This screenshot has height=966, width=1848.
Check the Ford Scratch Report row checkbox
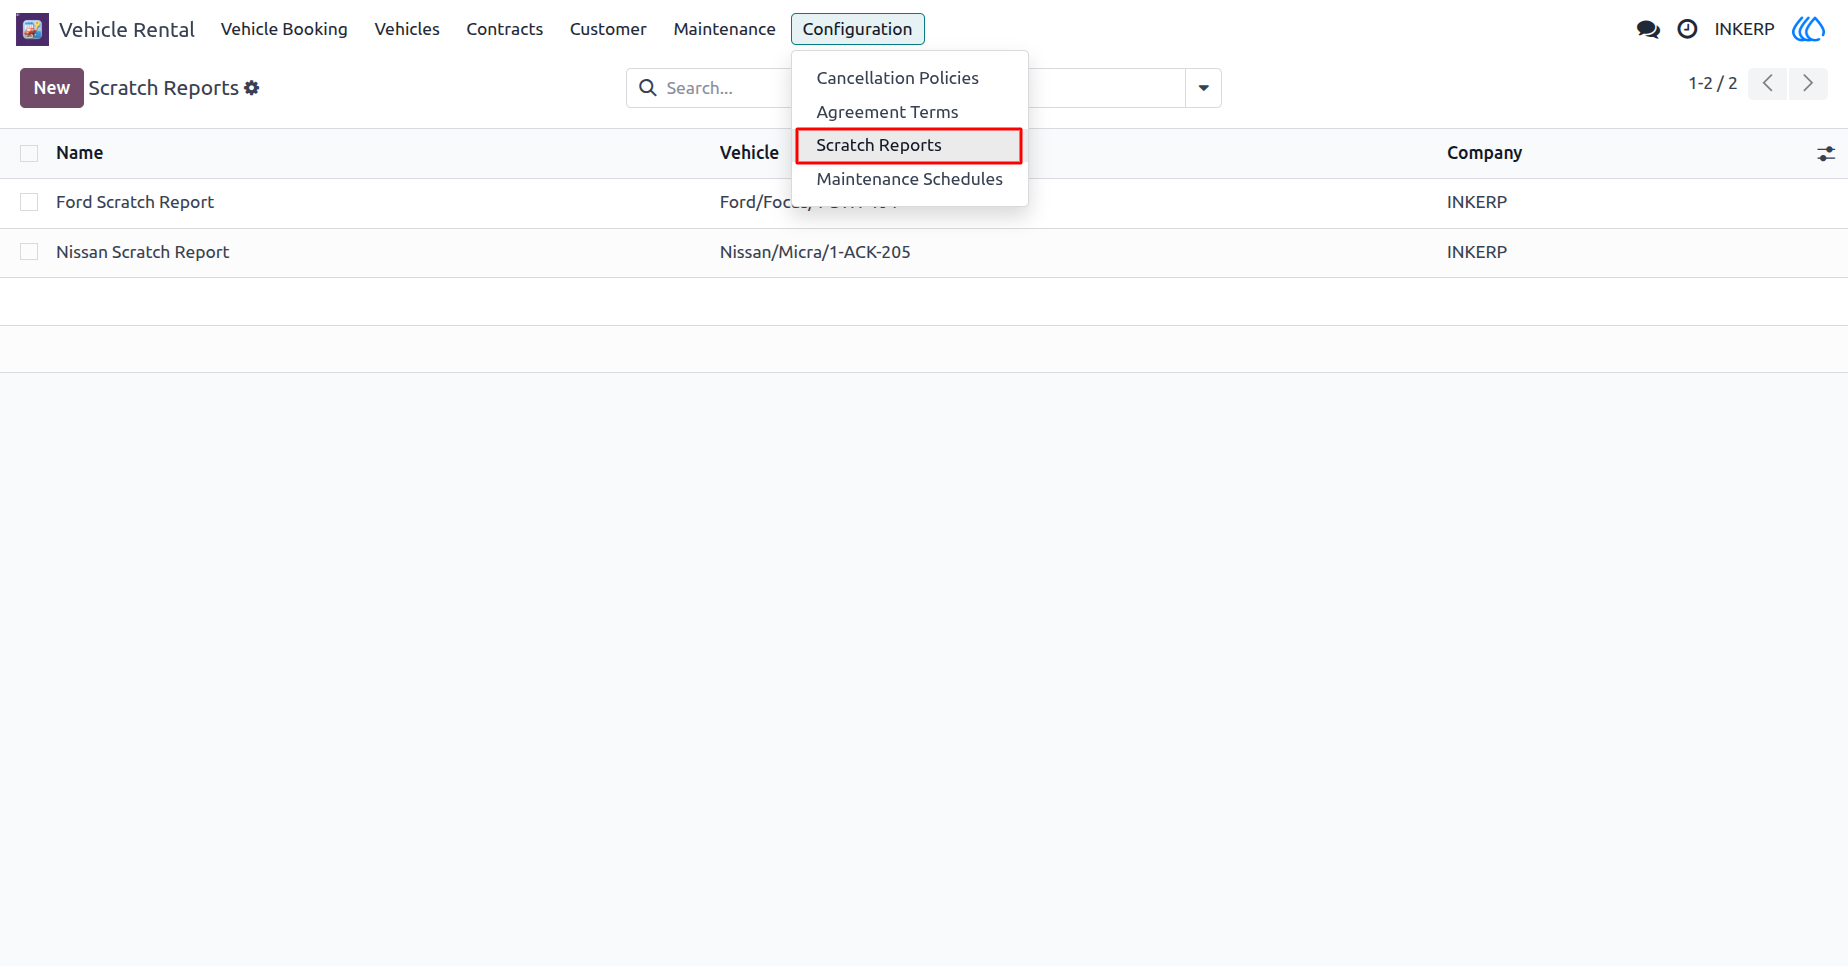29,202
